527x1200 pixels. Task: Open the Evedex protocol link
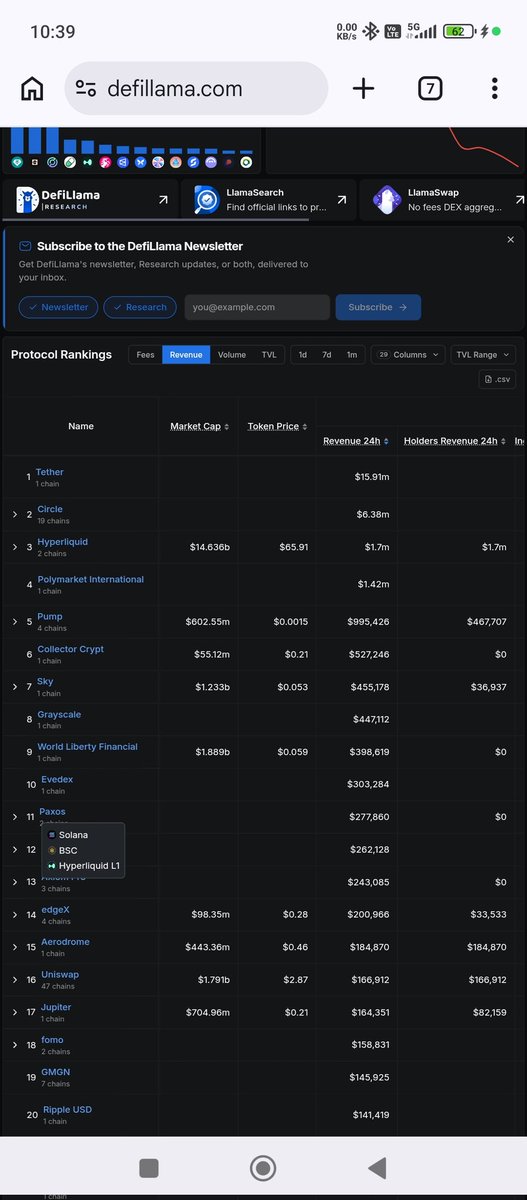coord(57,779)
